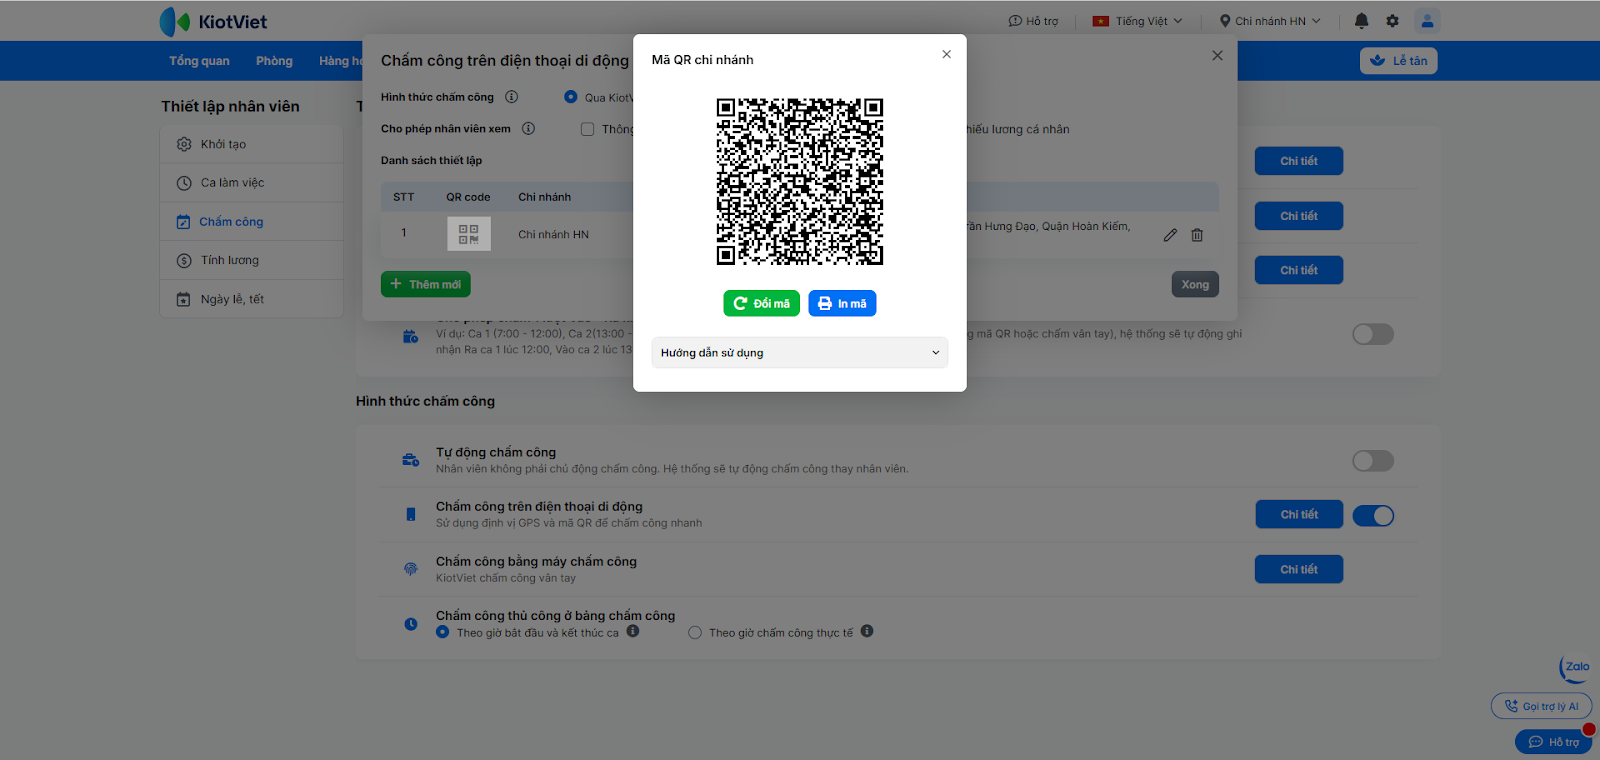Viewport: 1600px width, 760px height.
Task: Click the STT column header
Action: tap(403, 197)
